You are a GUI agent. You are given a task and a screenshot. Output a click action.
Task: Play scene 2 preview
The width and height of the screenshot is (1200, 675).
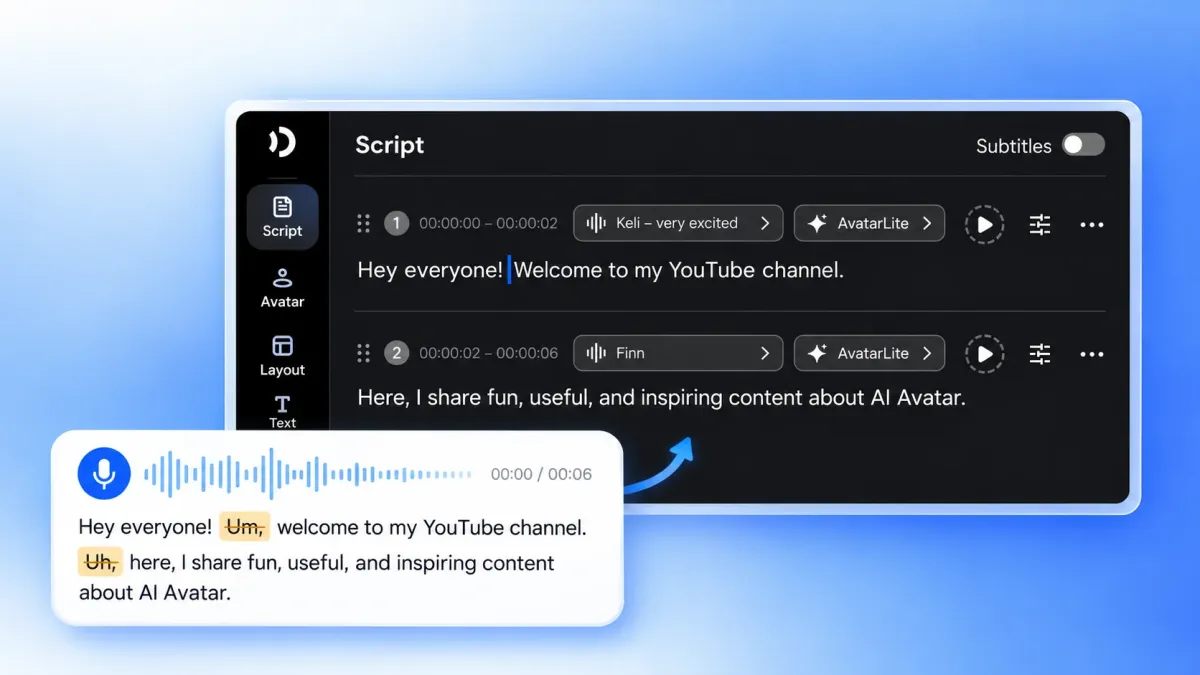point(985,354)
